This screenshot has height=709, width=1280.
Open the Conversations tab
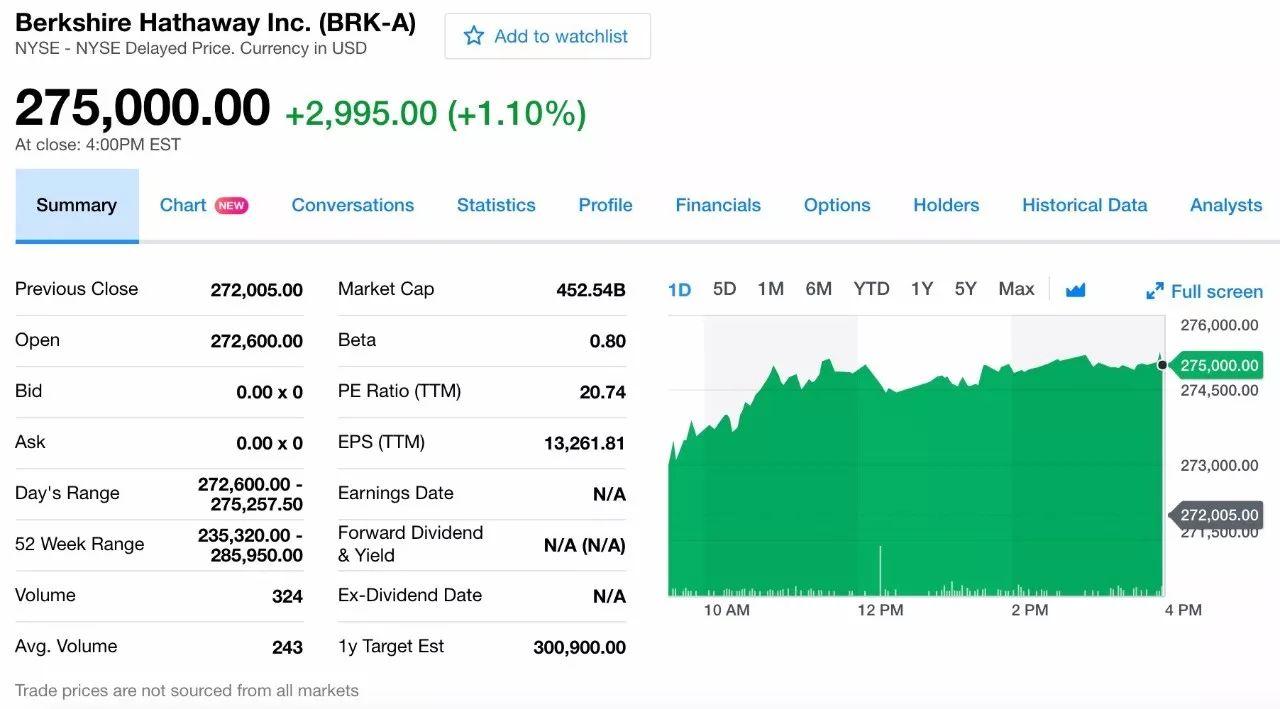[353, 205]
